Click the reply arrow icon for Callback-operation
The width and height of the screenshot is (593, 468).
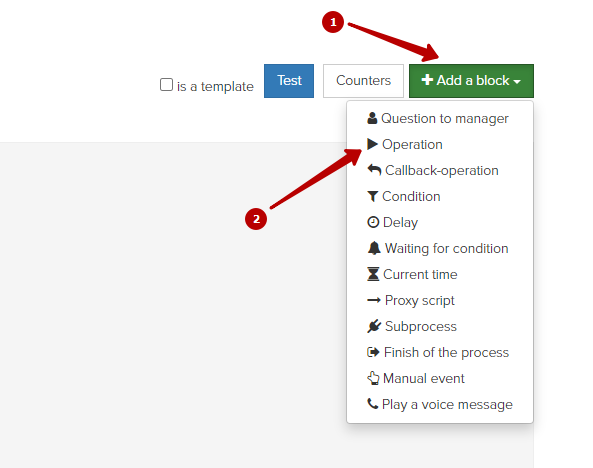(374, 170)
